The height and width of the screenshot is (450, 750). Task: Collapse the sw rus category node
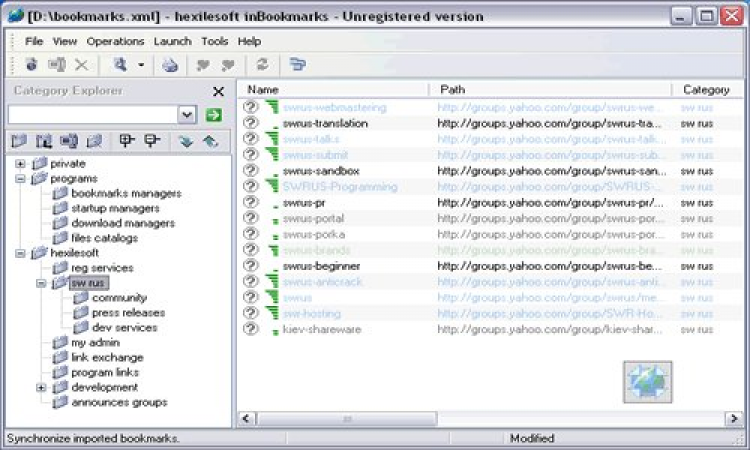tap(41, 284)
